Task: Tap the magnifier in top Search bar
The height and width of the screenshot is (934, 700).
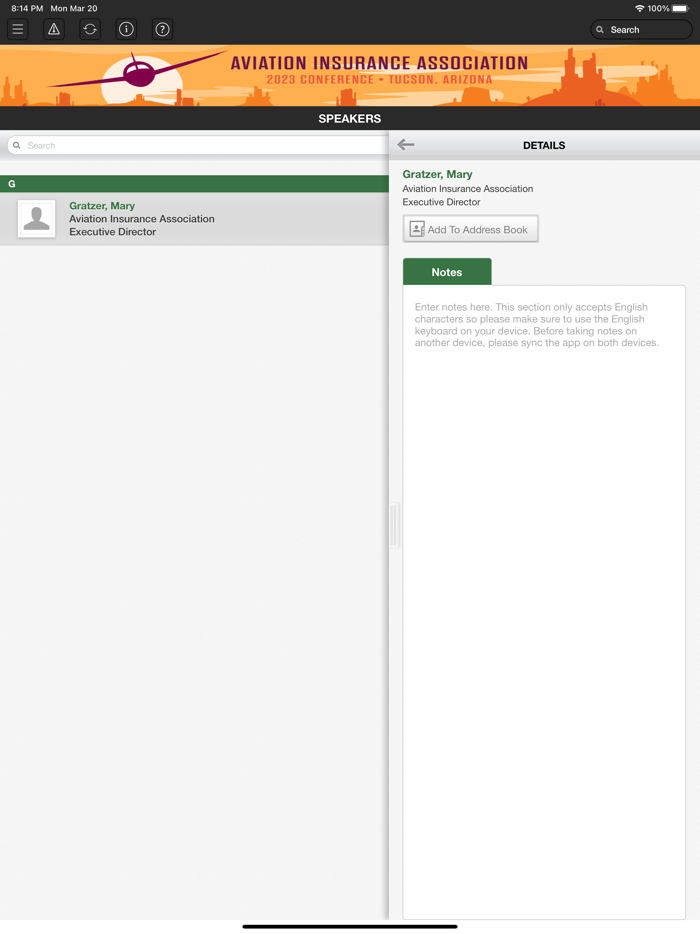Action: (x=600, y=30)
